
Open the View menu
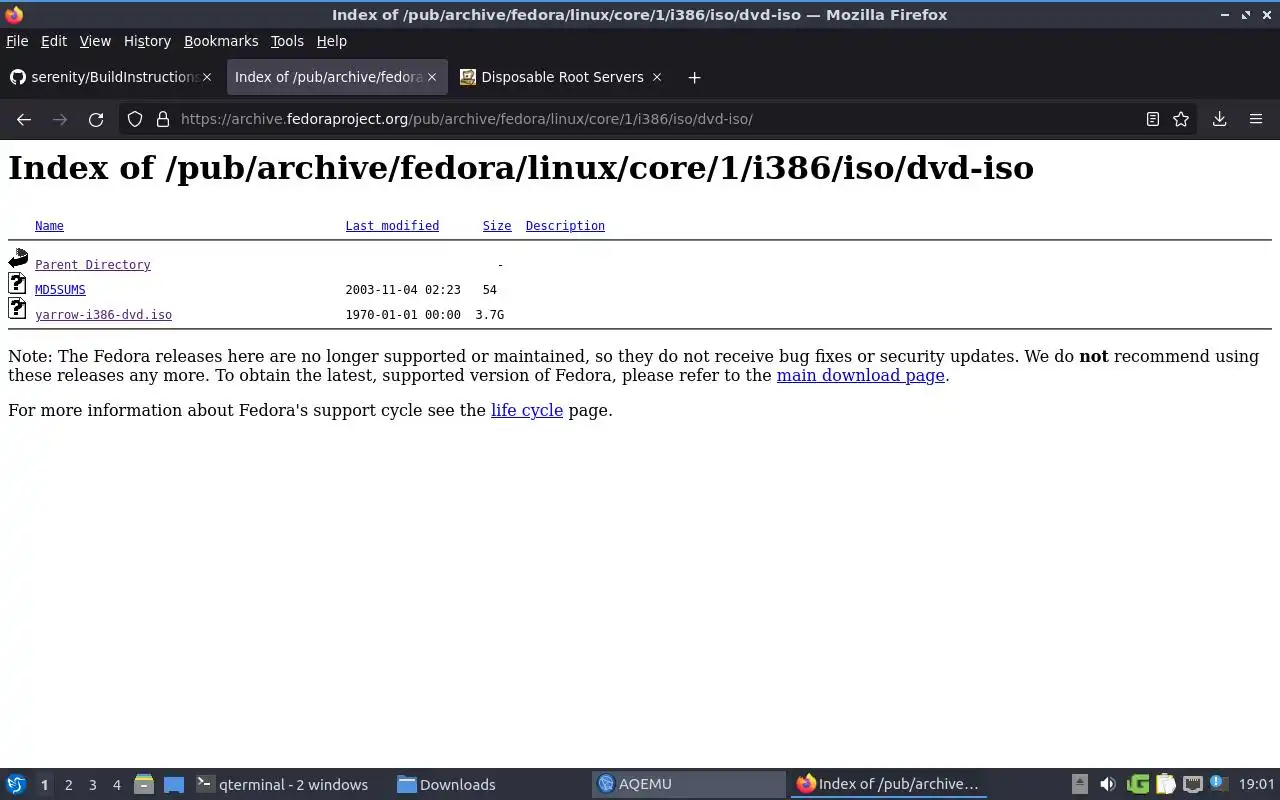pos(95,41)
